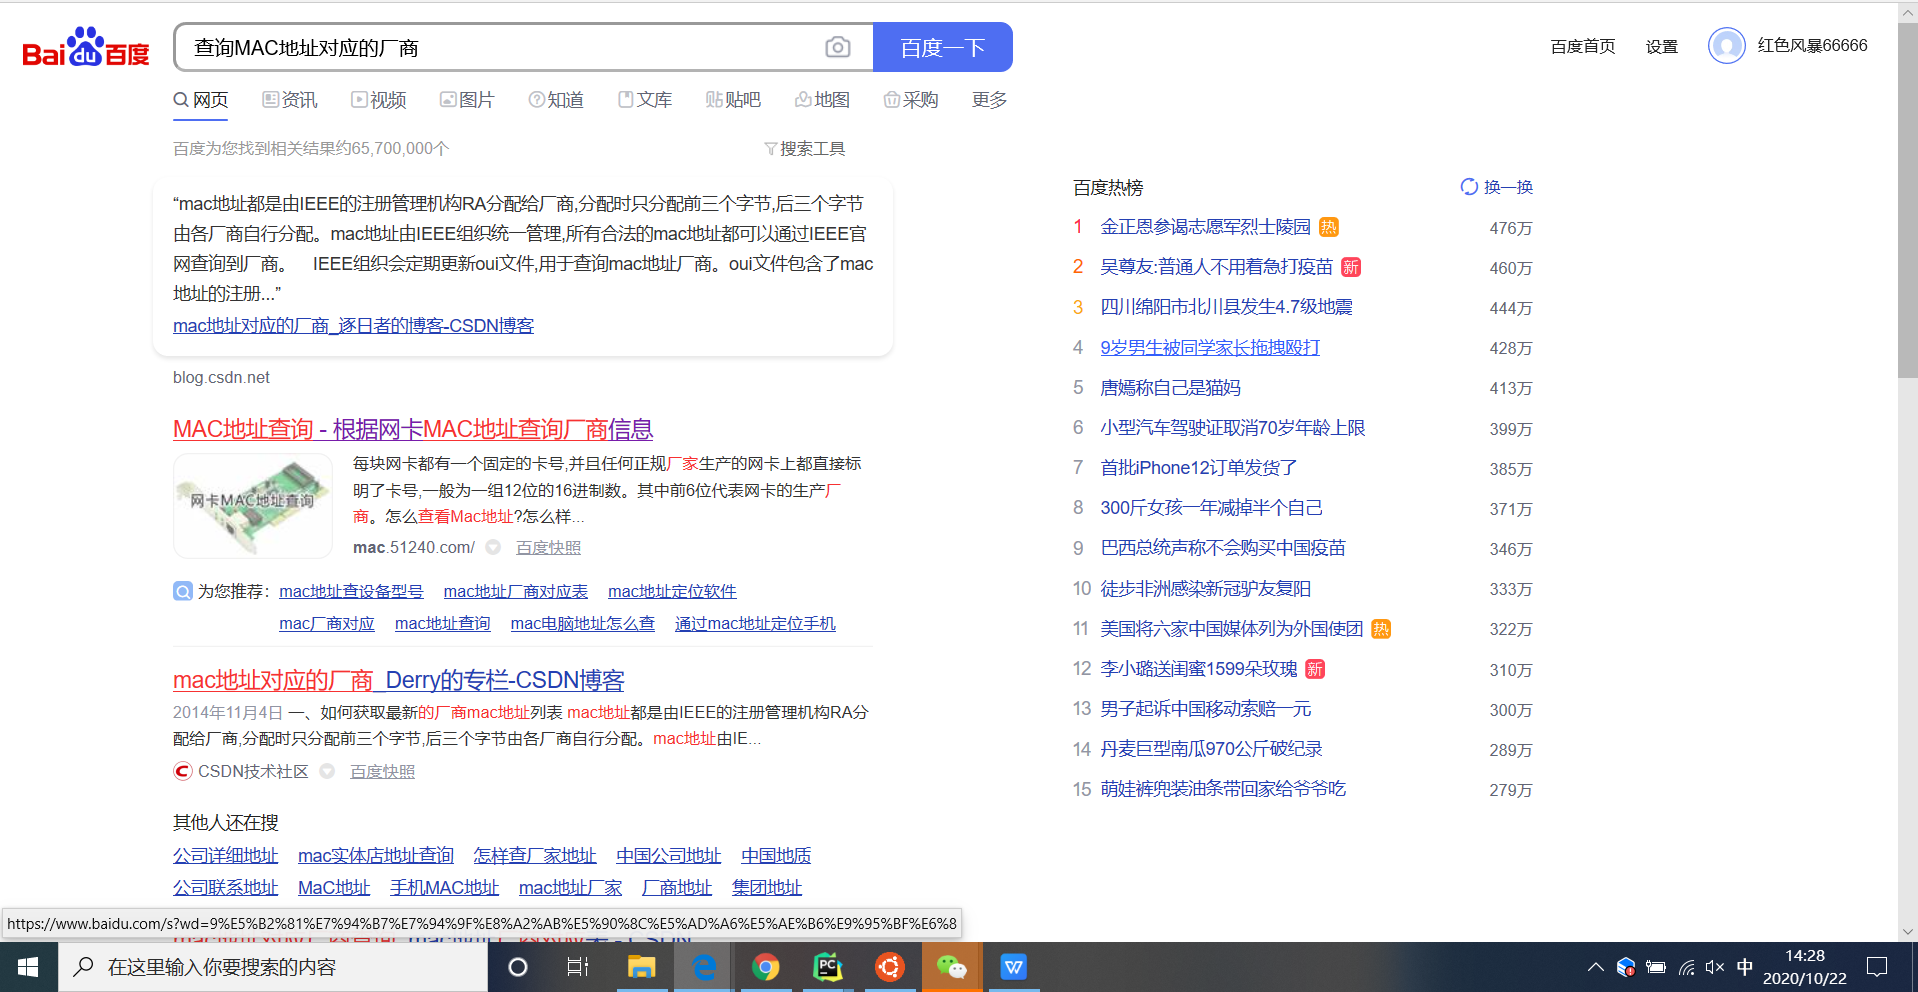Open the 设置 menu
Screen dimensions: 1918x992
tap(1662, 46)
